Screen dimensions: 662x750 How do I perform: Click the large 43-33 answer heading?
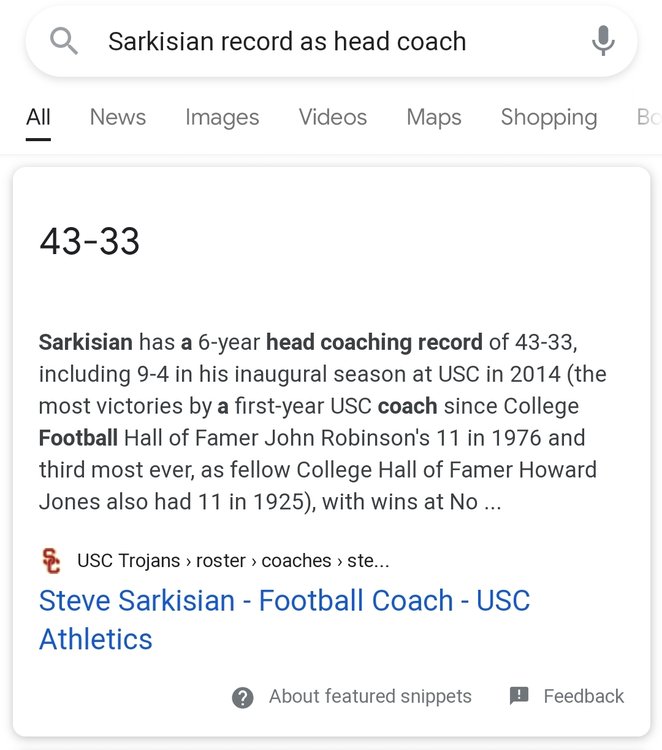point(90,242)
